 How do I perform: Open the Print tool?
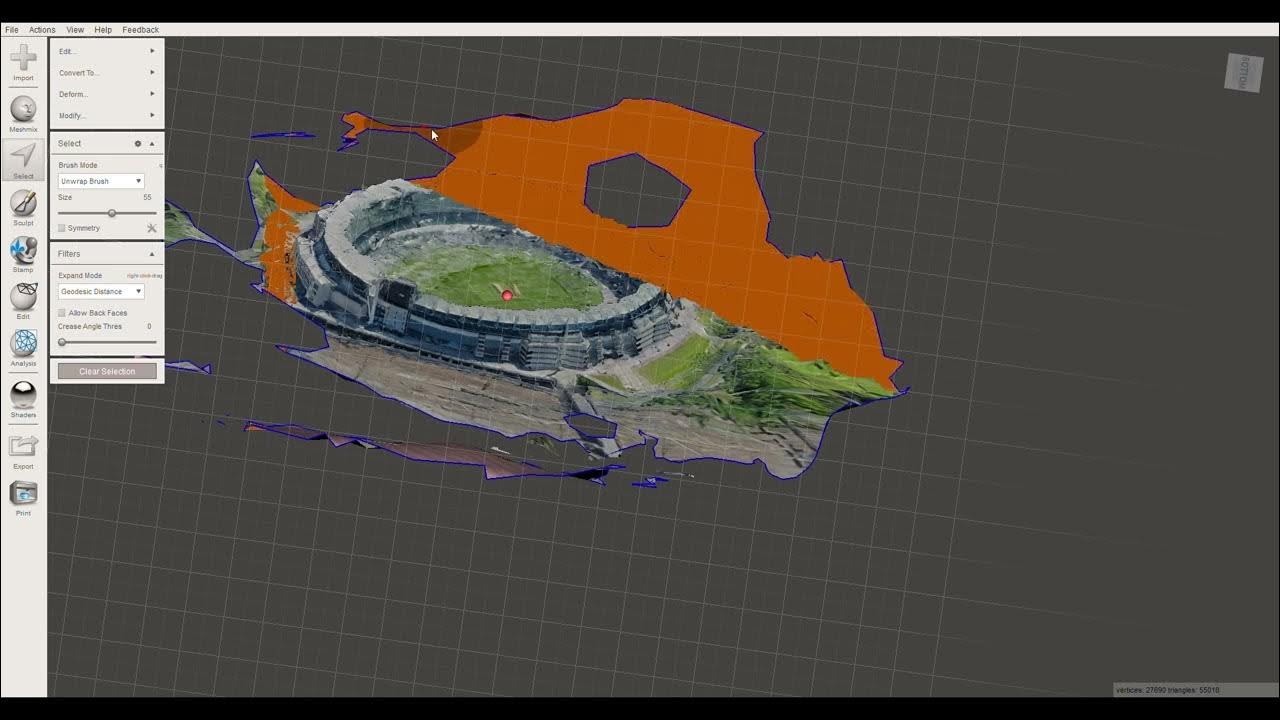pos(23,497)
